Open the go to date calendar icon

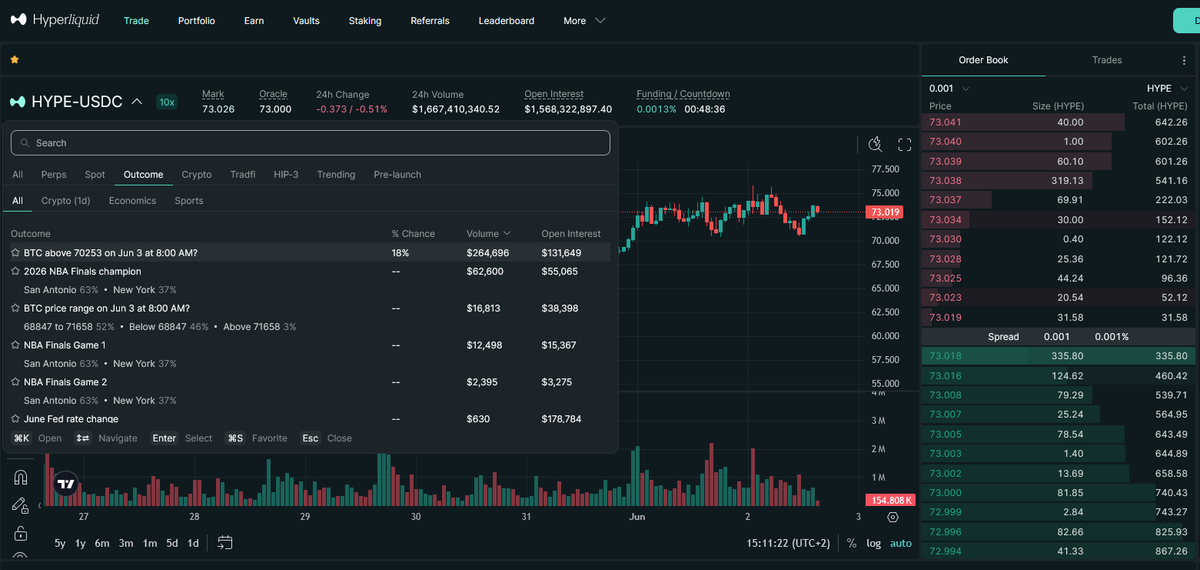click(225, 543)
